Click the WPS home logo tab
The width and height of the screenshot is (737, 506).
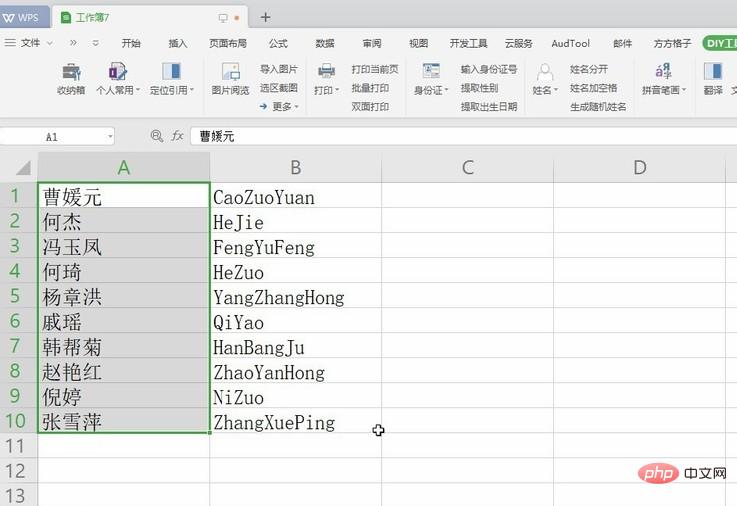pos(23,17)
